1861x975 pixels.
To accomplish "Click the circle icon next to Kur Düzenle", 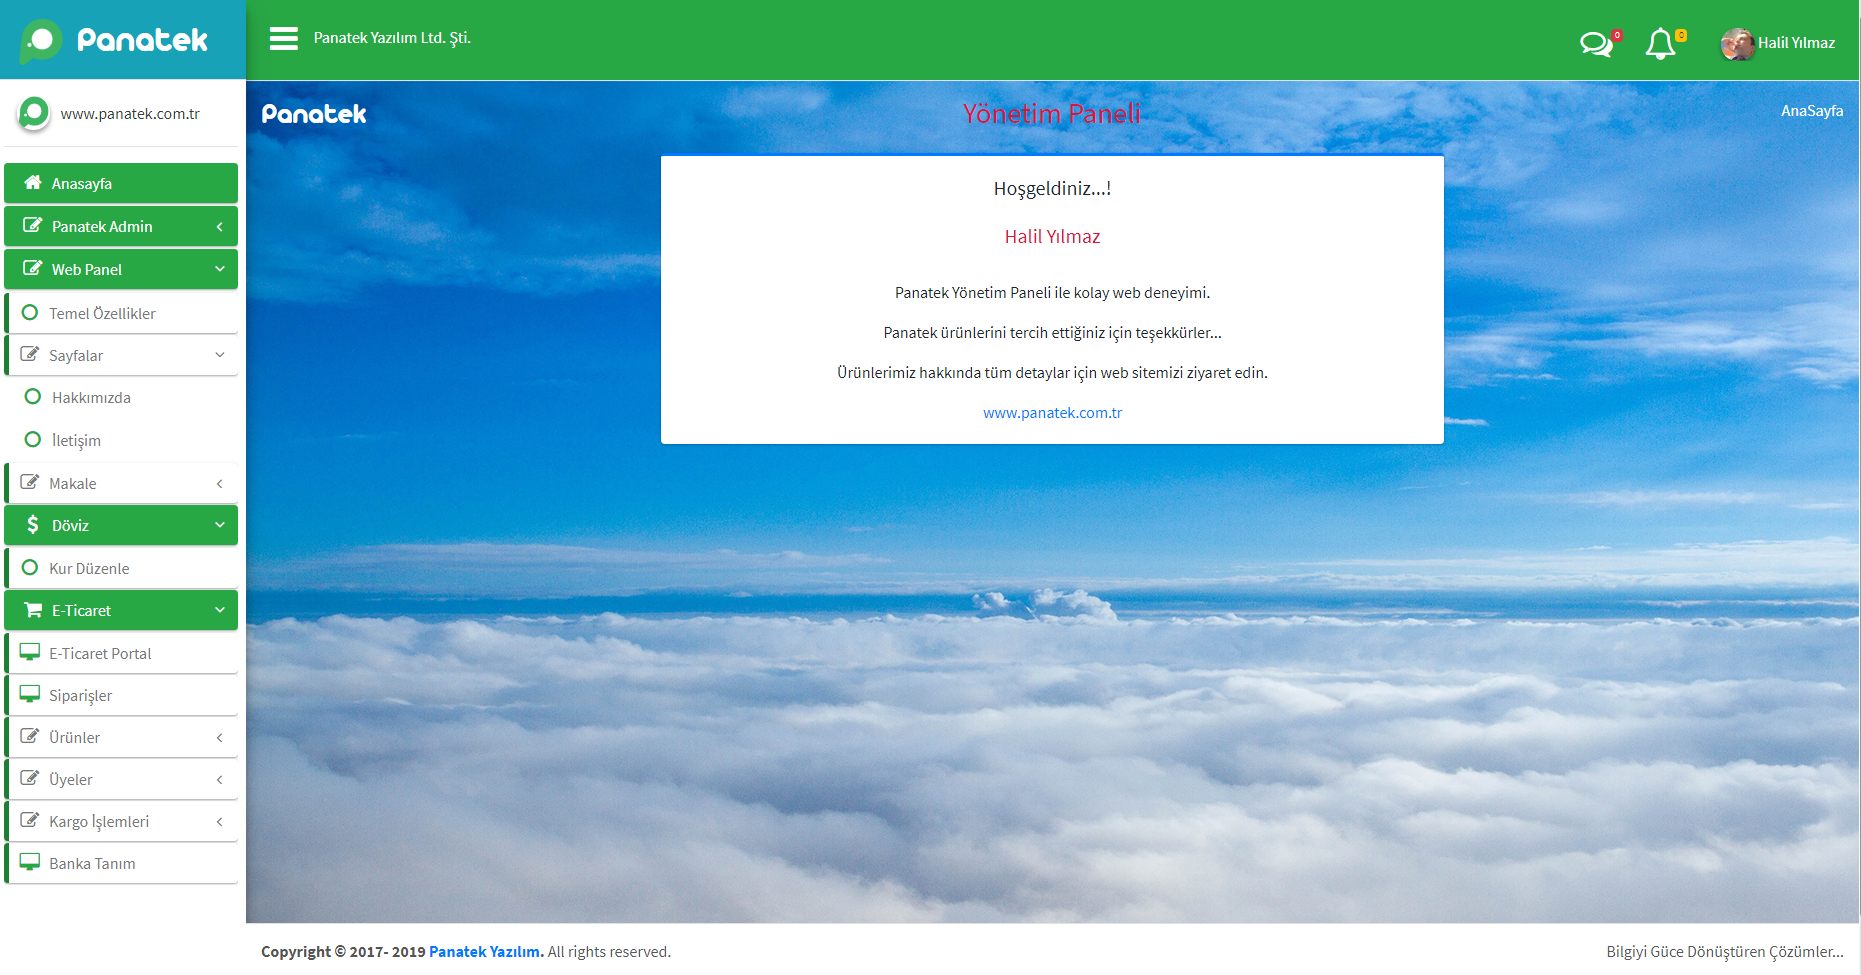I will click(x=30, y=567).
